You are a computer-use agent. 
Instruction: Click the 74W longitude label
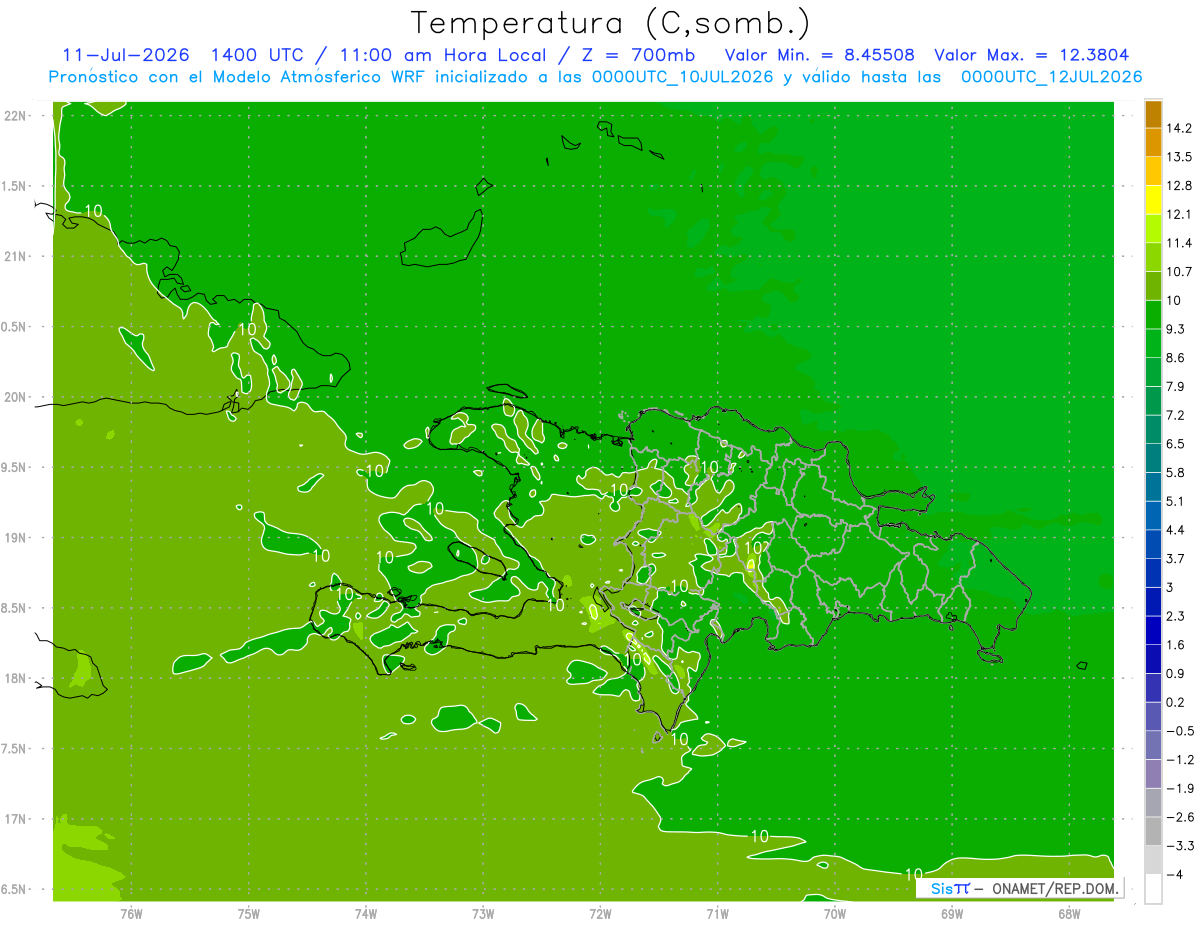[366, 913]
